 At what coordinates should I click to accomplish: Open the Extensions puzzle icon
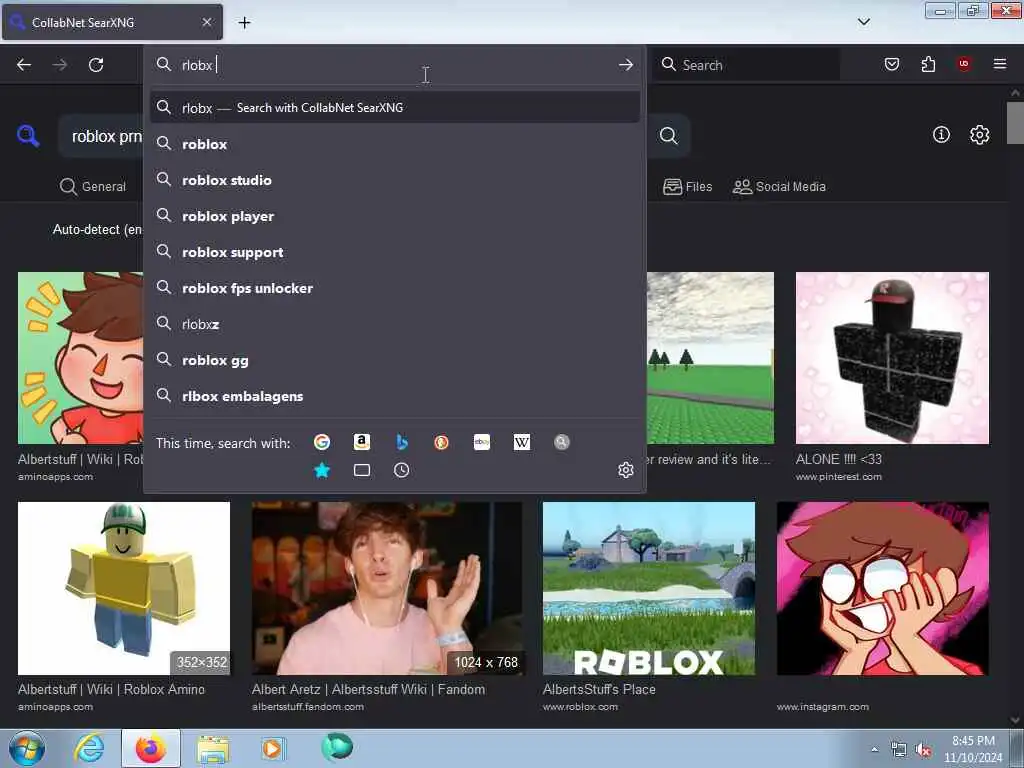tap(928, 64)
